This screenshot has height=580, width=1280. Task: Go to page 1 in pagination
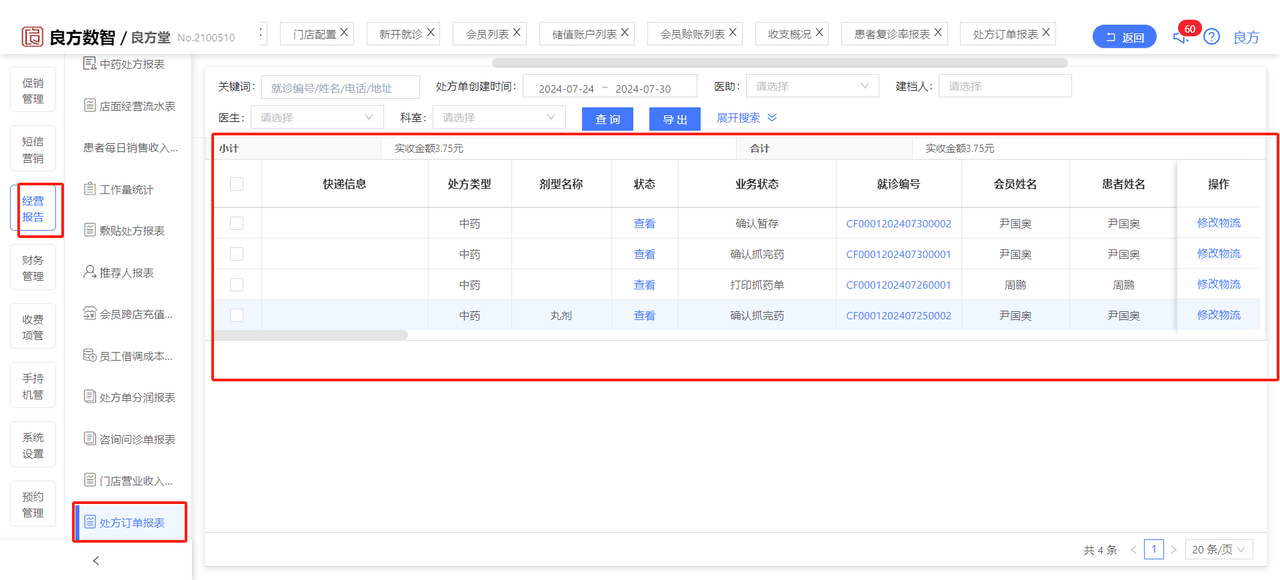click(x=1154, y=550)
